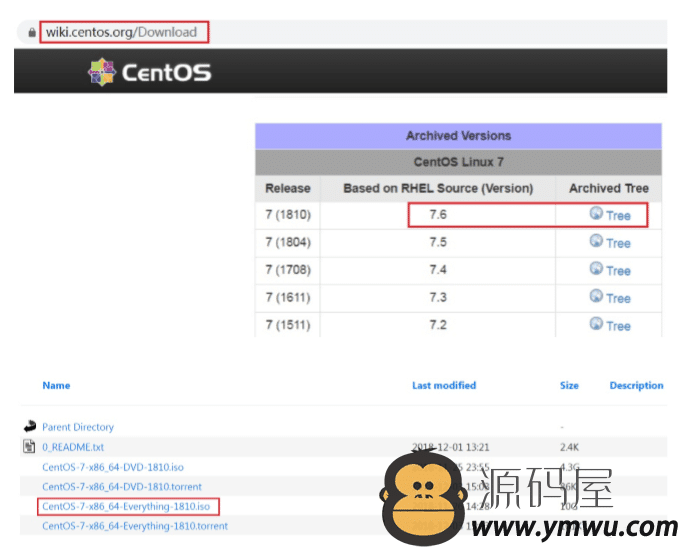
Task: Select the '7 (1511)' release cell
Action: [x=288, y=325]
